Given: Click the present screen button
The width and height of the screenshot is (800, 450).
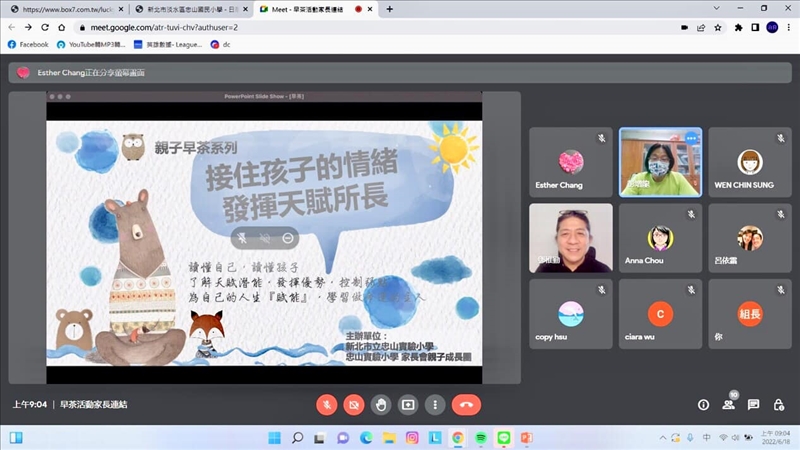Looking at the screenshot, I should click(407, 404).
